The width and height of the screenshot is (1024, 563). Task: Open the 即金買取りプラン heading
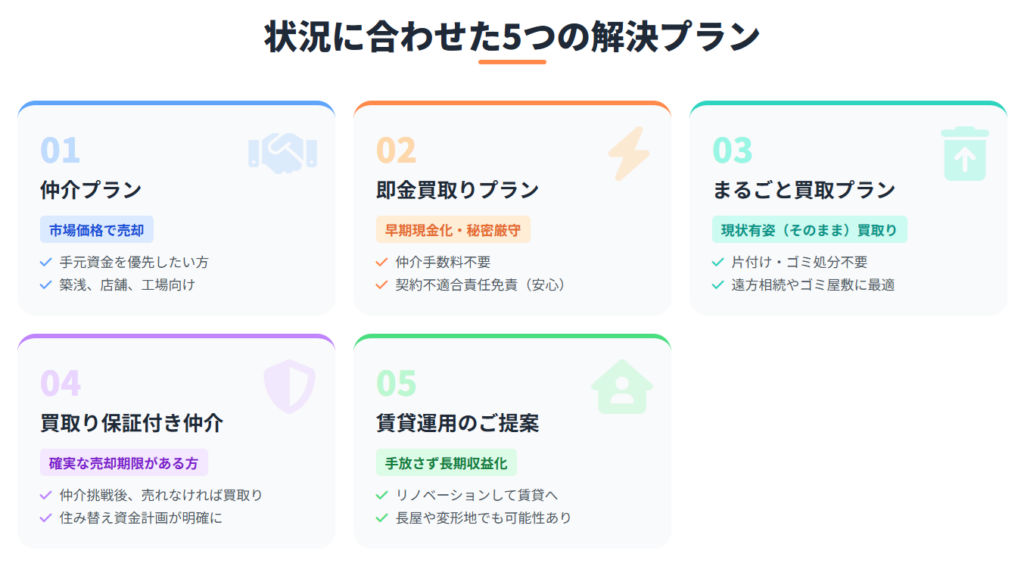coord(457,190)
